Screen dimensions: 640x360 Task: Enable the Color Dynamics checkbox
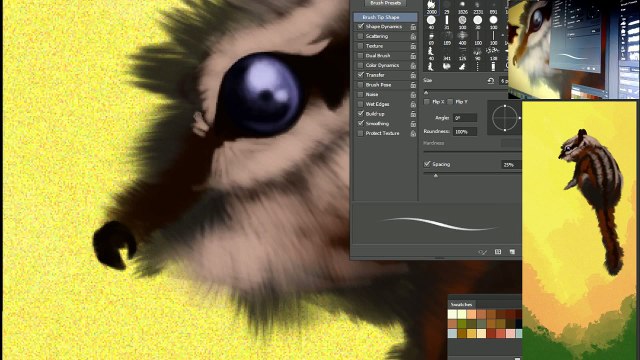[x=360, y=65]
